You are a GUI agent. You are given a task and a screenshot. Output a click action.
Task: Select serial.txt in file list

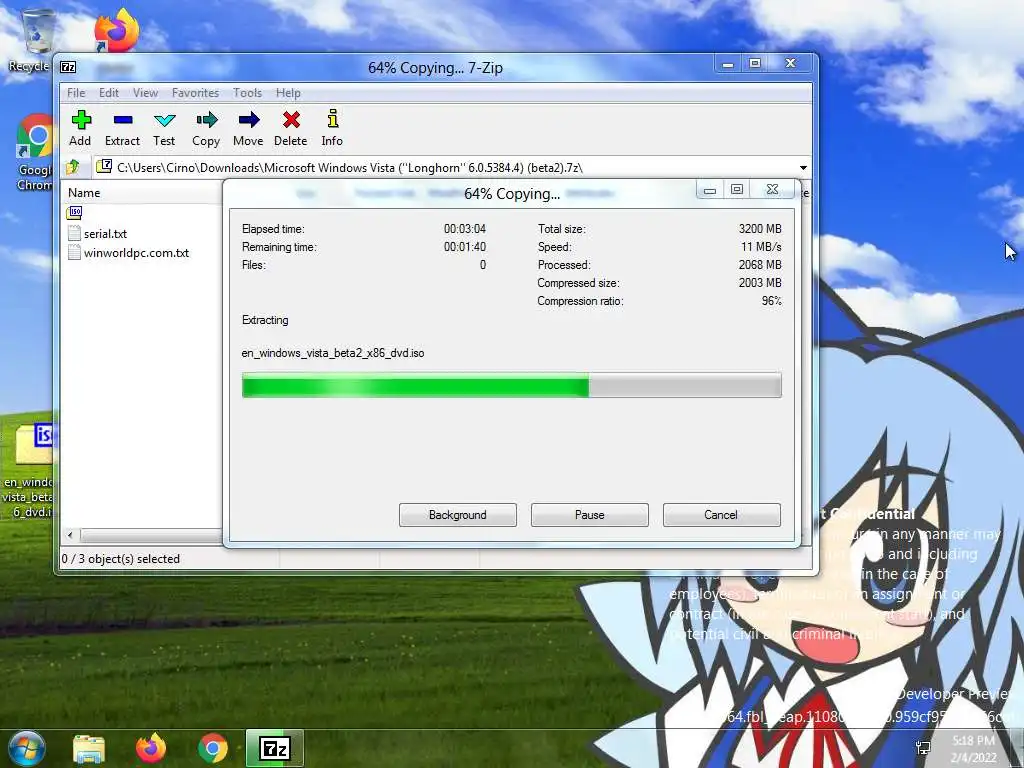point(105,234)
